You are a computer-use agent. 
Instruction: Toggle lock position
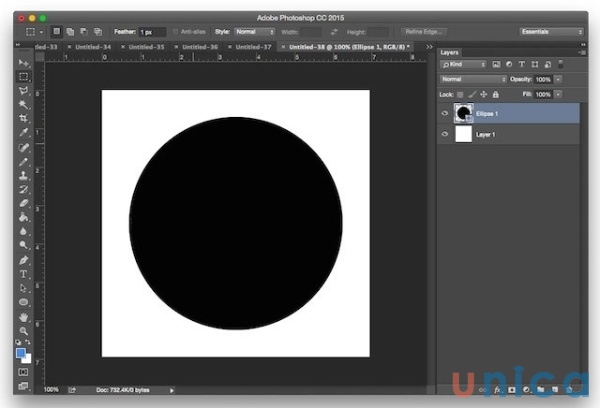pyautogui.click(x=484, y=94)
